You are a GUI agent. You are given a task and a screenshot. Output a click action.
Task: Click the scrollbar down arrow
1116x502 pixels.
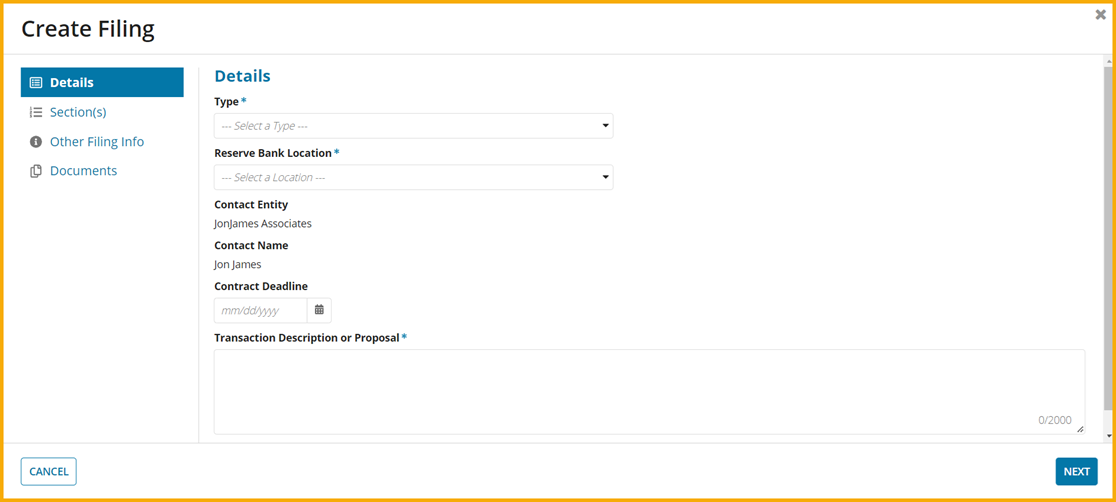[x=1110, y=435]
